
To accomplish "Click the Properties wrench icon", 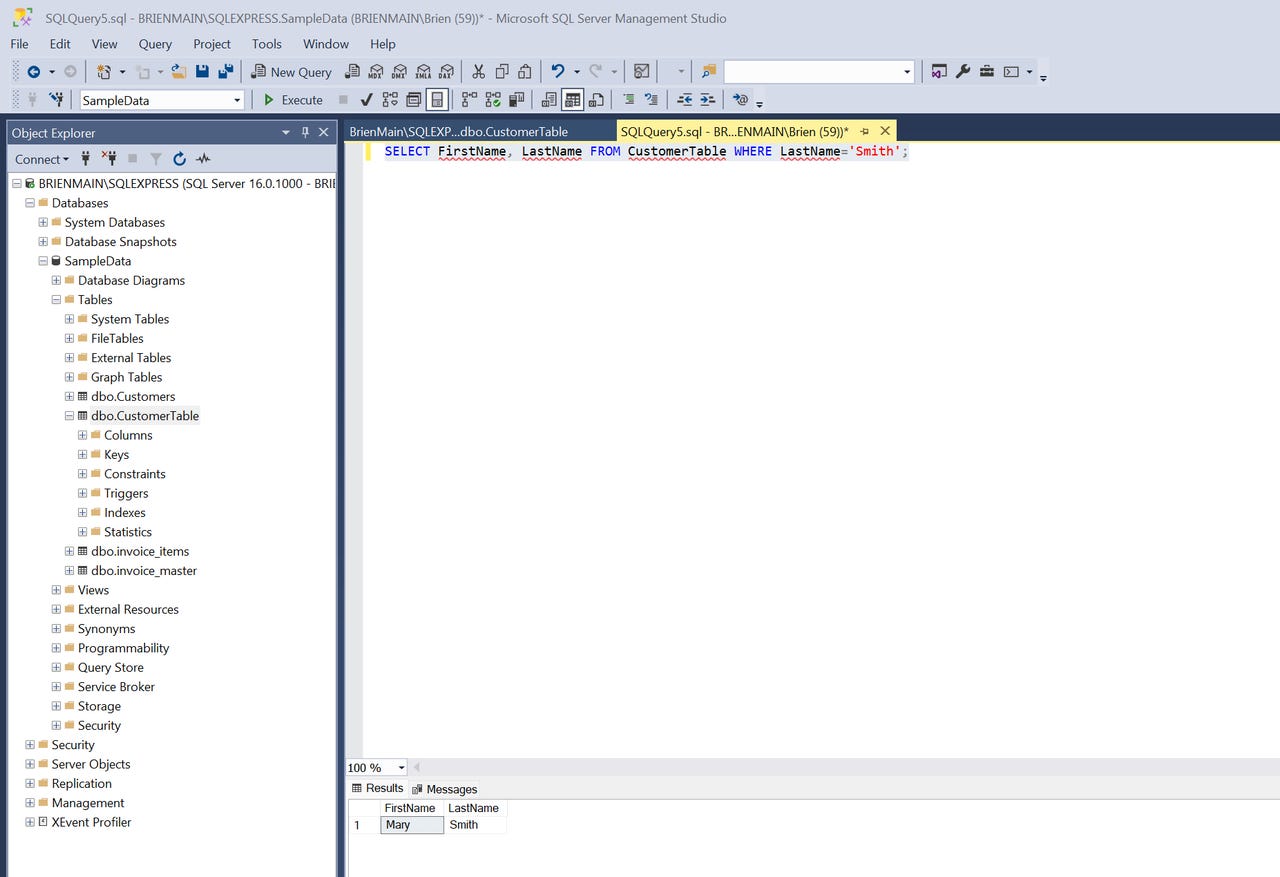I will point(963,72).
